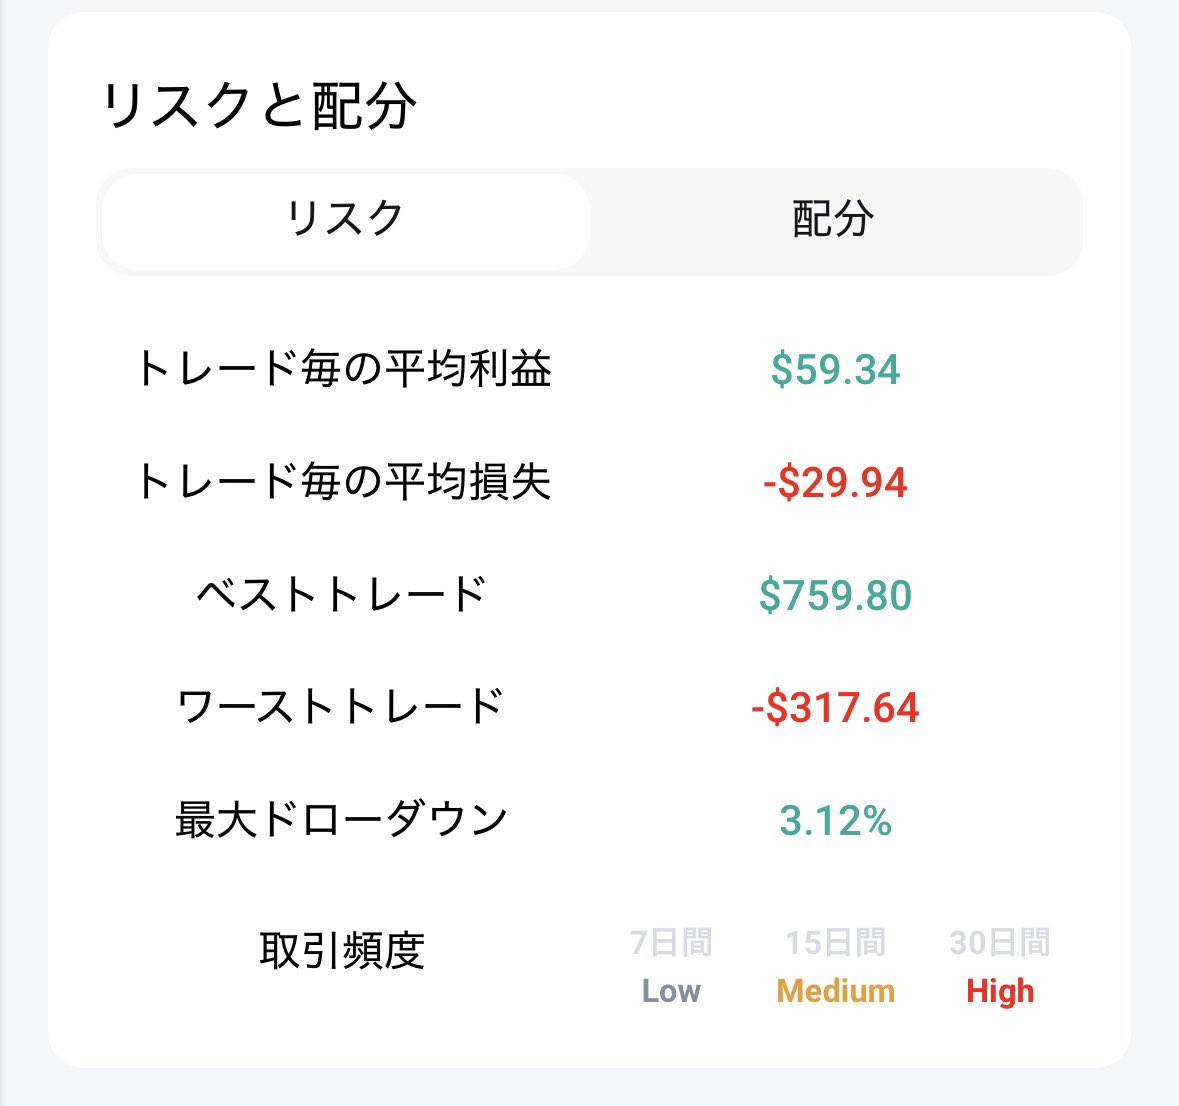Viewport: 1179px width, 1106px height.
Task: Click the 7日間 period label
Action: [671, 942]
